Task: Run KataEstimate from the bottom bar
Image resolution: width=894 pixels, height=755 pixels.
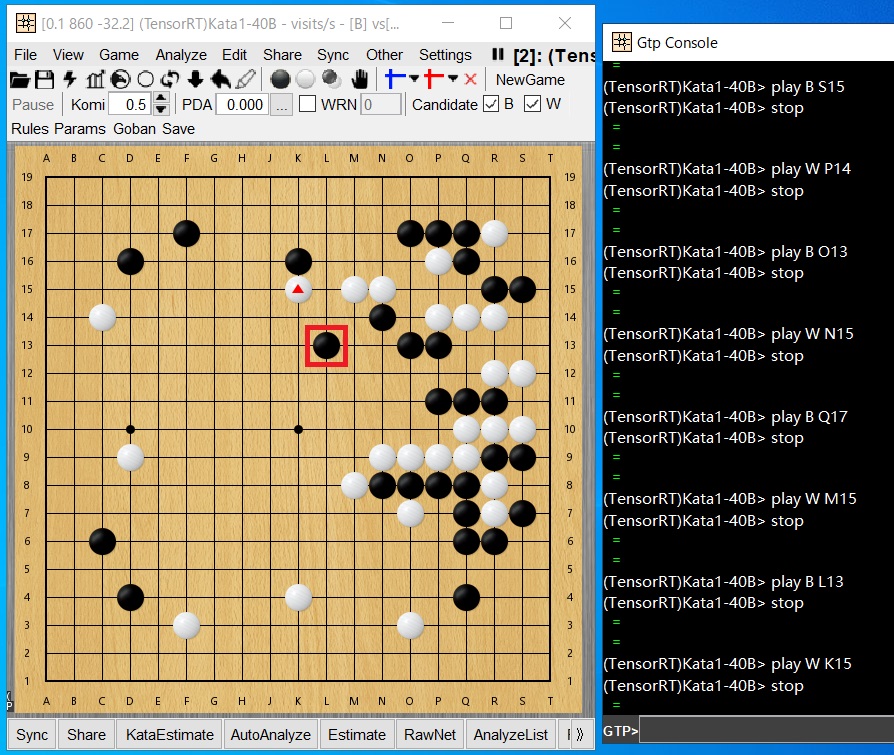Action: click(x=170, y=734)
